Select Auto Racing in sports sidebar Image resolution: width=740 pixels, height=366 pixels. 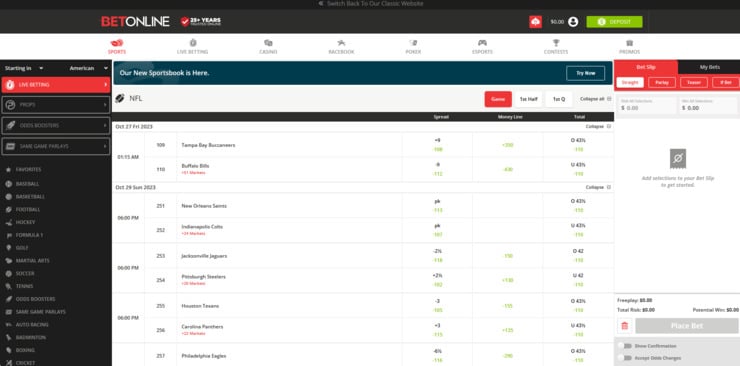point(32,324)
